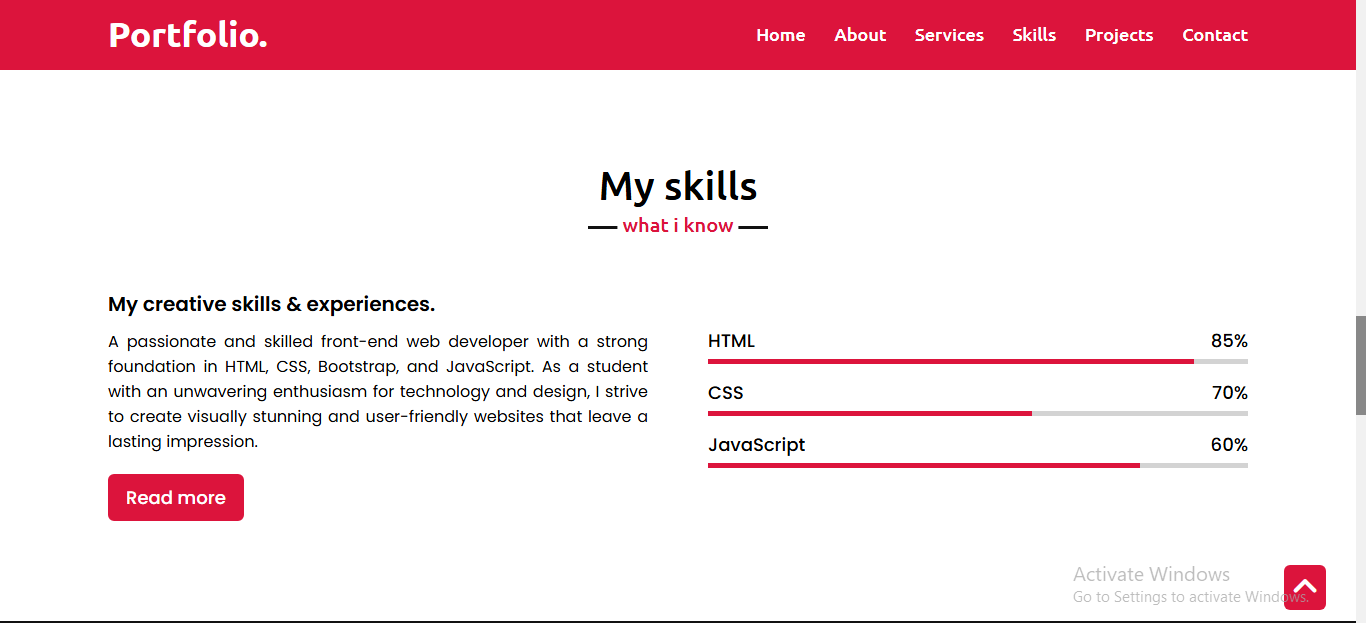The width and height of the screenshot is (1366, 623).
Task: Click the 85% value next to HTML
Action: tap(1229, 341)
